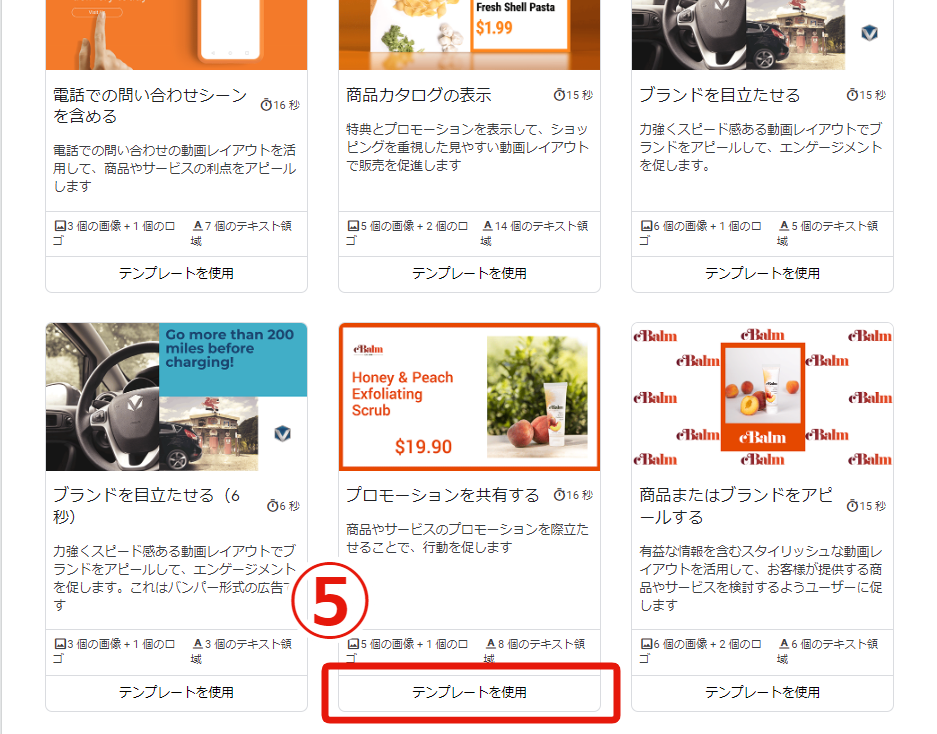This screenshot has width=937, height=734.
Task: Click the Go more than 200 miles thumbnail
Action: pyautogui.click(x=176, y=397)
